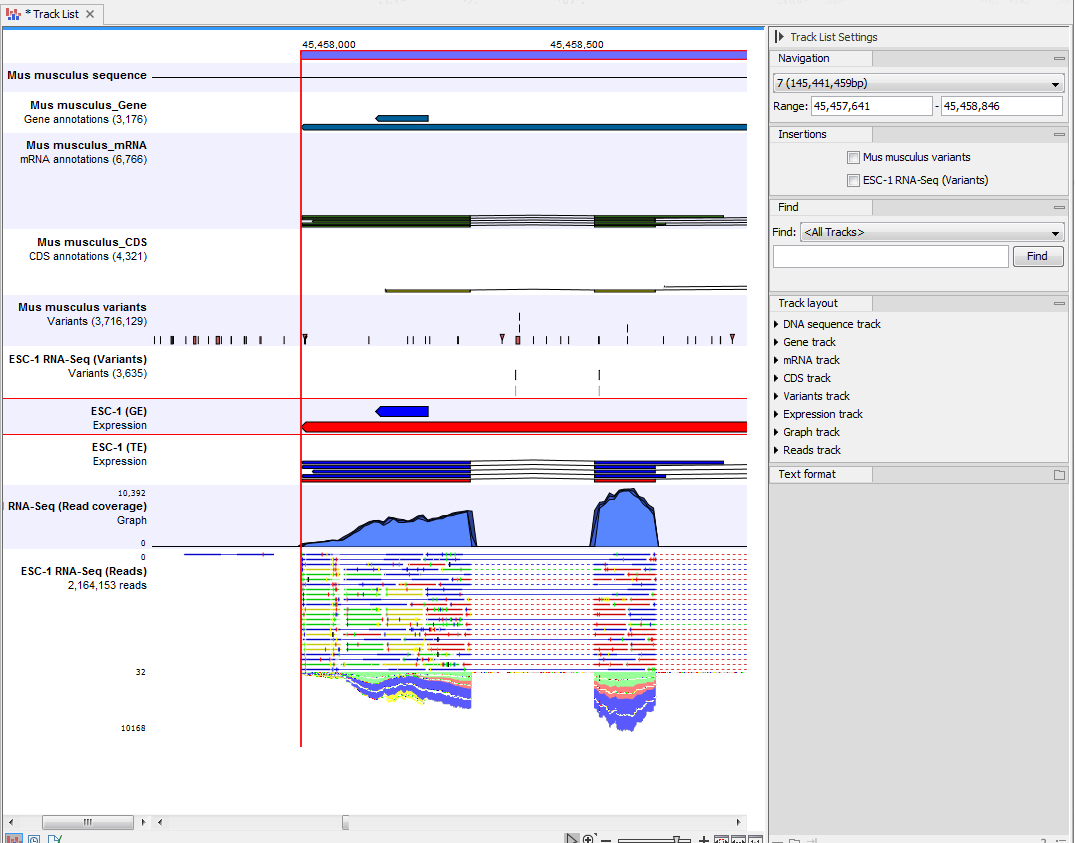Select the Show Track List view icon

13,838
